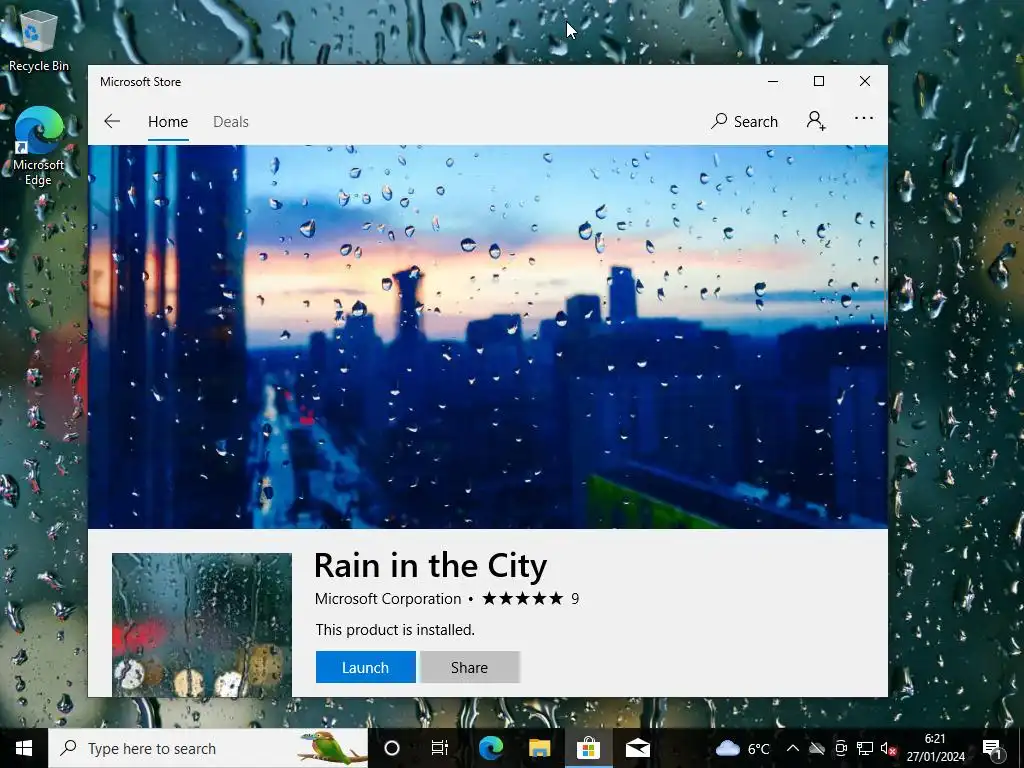The width and height of the screenshot is (1024, 768).
Task: Click the muted volume tray icon
Action: point(888,749)
